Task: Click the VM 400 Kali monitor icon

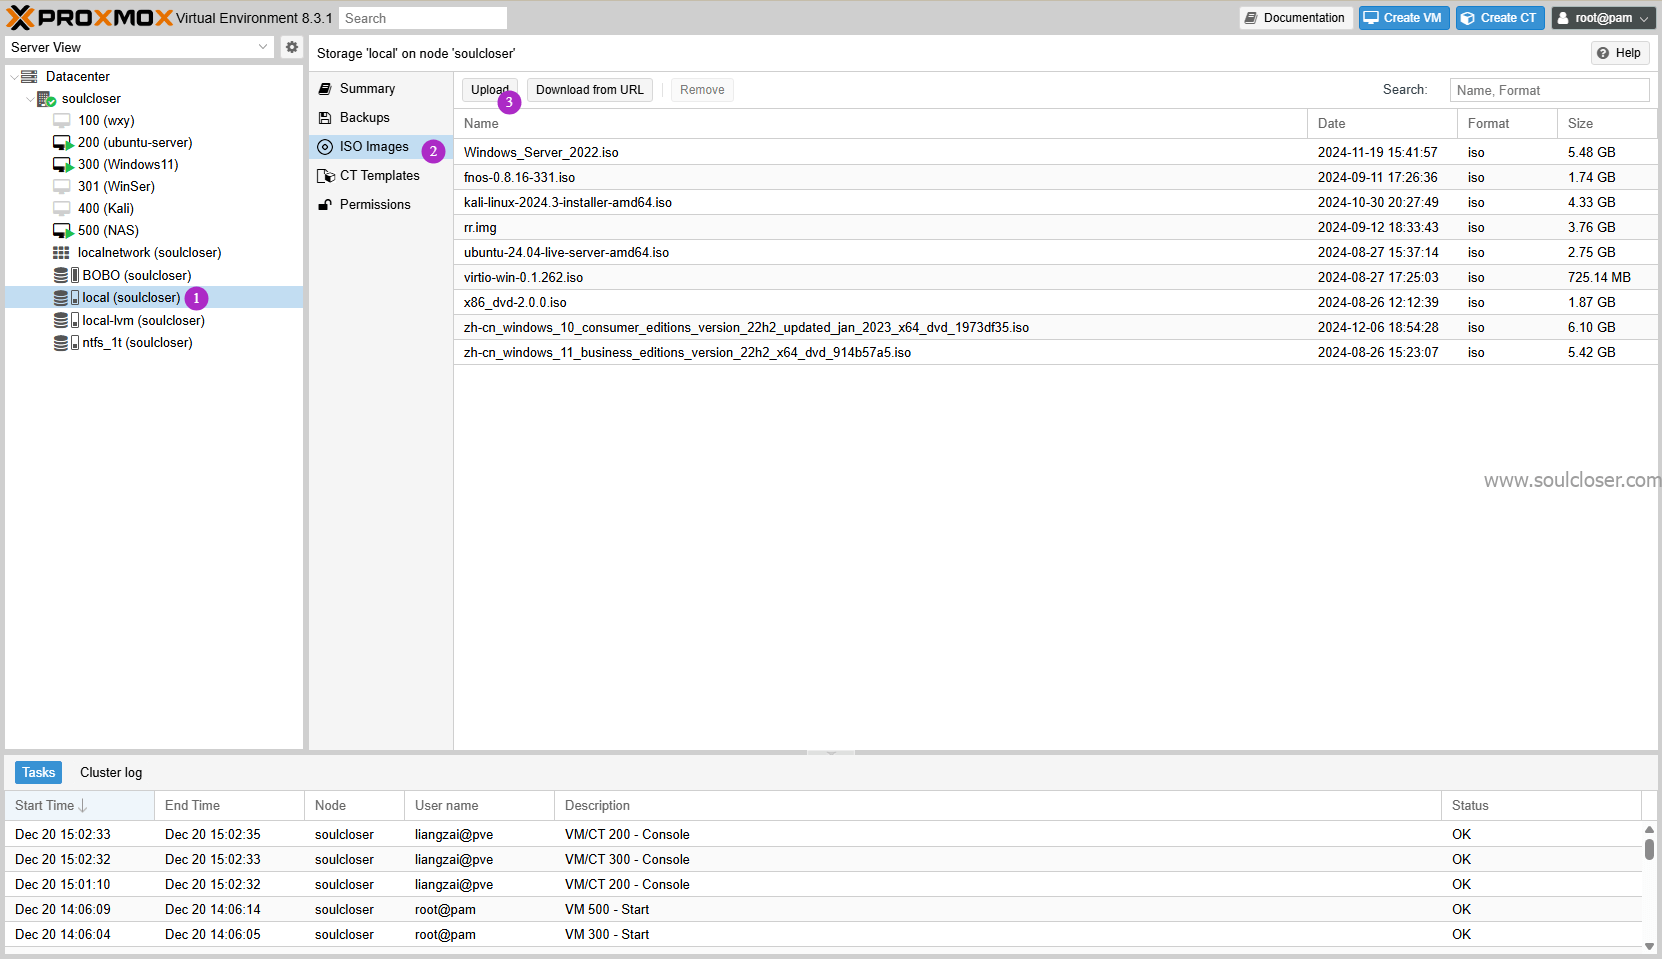Action: [x=62, y=209]
